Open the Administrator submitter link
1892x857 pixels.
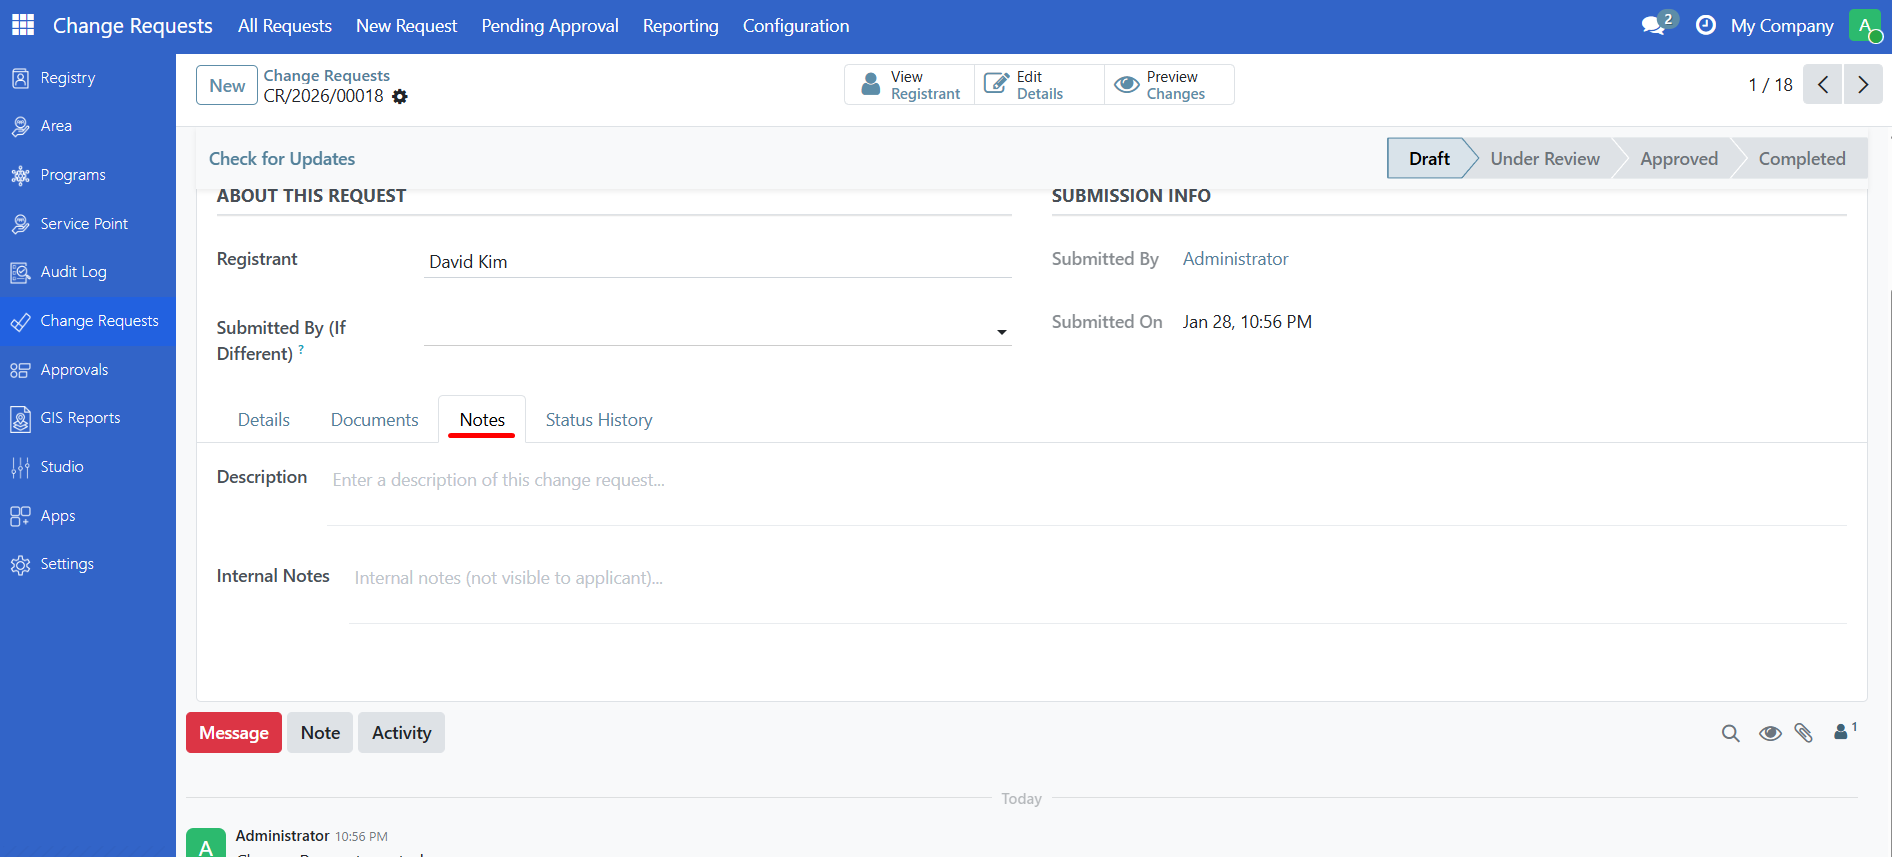coord(1235,259)
